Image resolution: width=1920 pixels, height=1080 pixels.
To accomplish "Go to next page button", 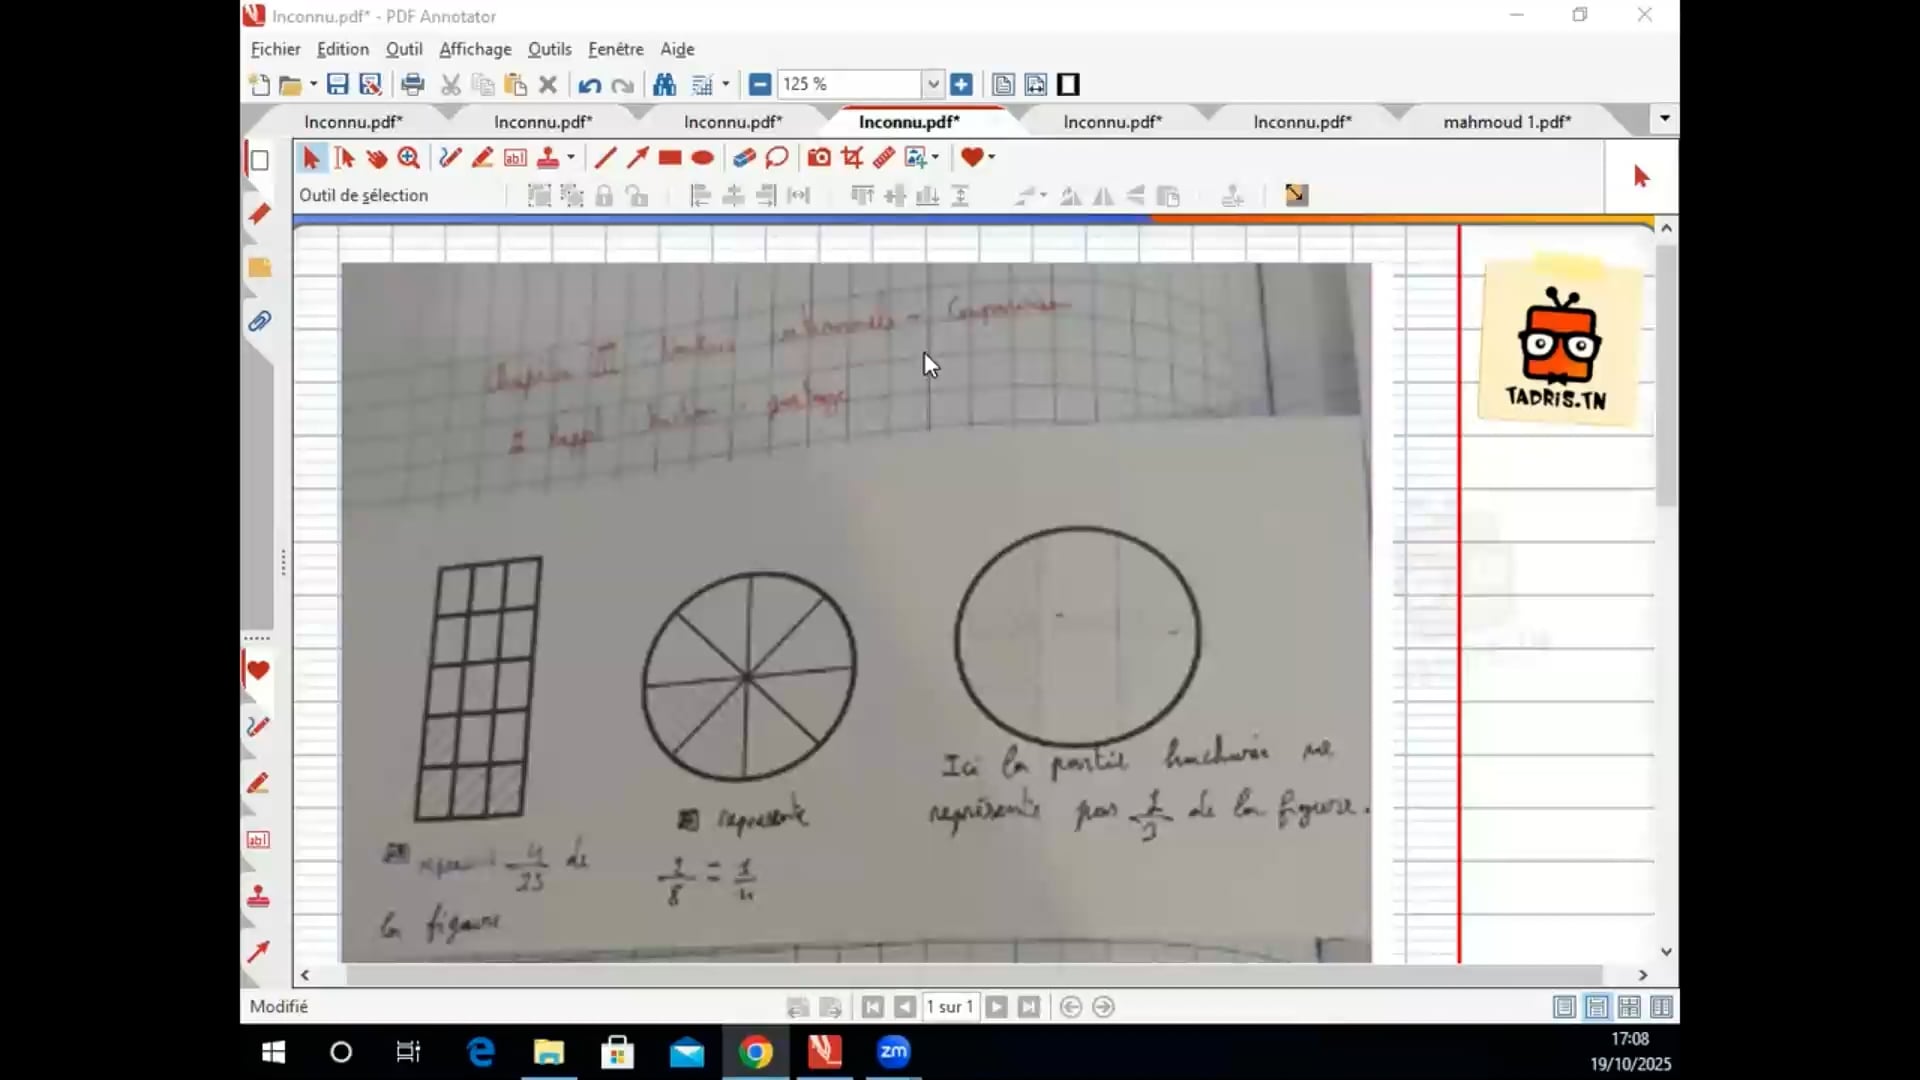I will click(996, 1007).
